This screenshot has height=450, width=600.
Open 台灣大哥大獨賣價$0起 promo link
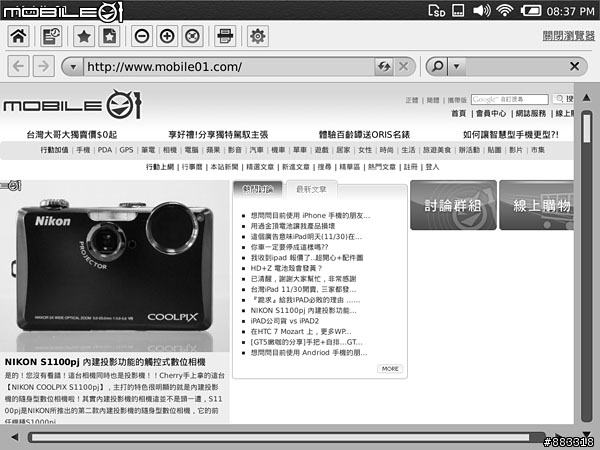[72, 135]
